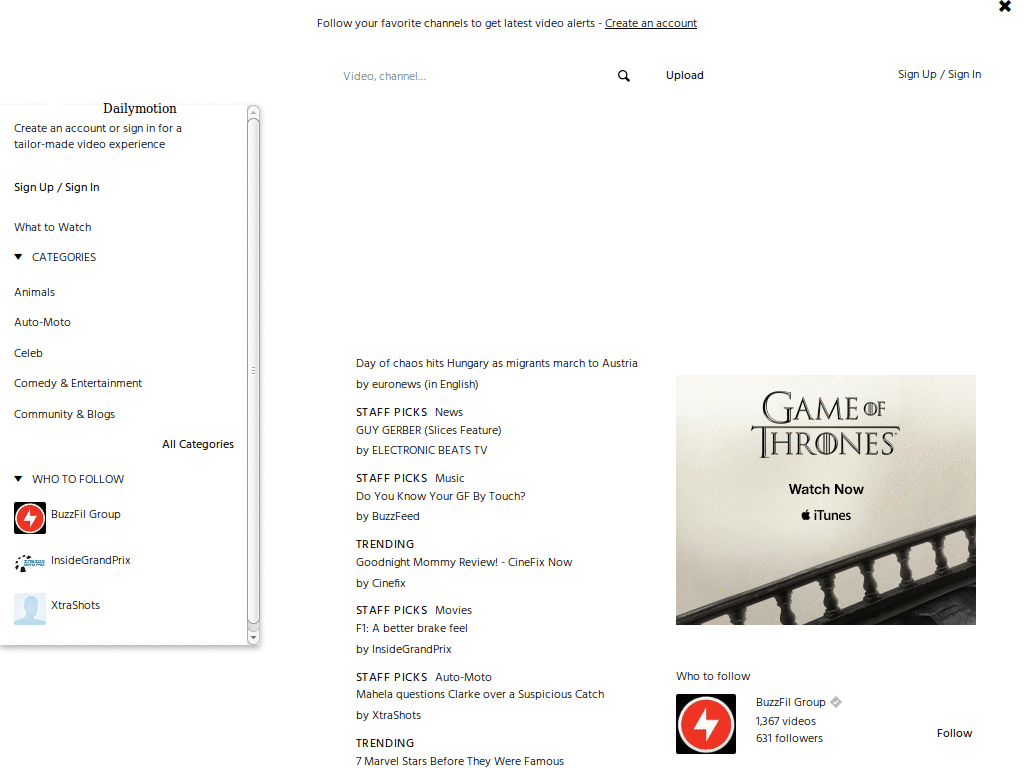Select Comedy & Entertainment category

pos(78,383)
